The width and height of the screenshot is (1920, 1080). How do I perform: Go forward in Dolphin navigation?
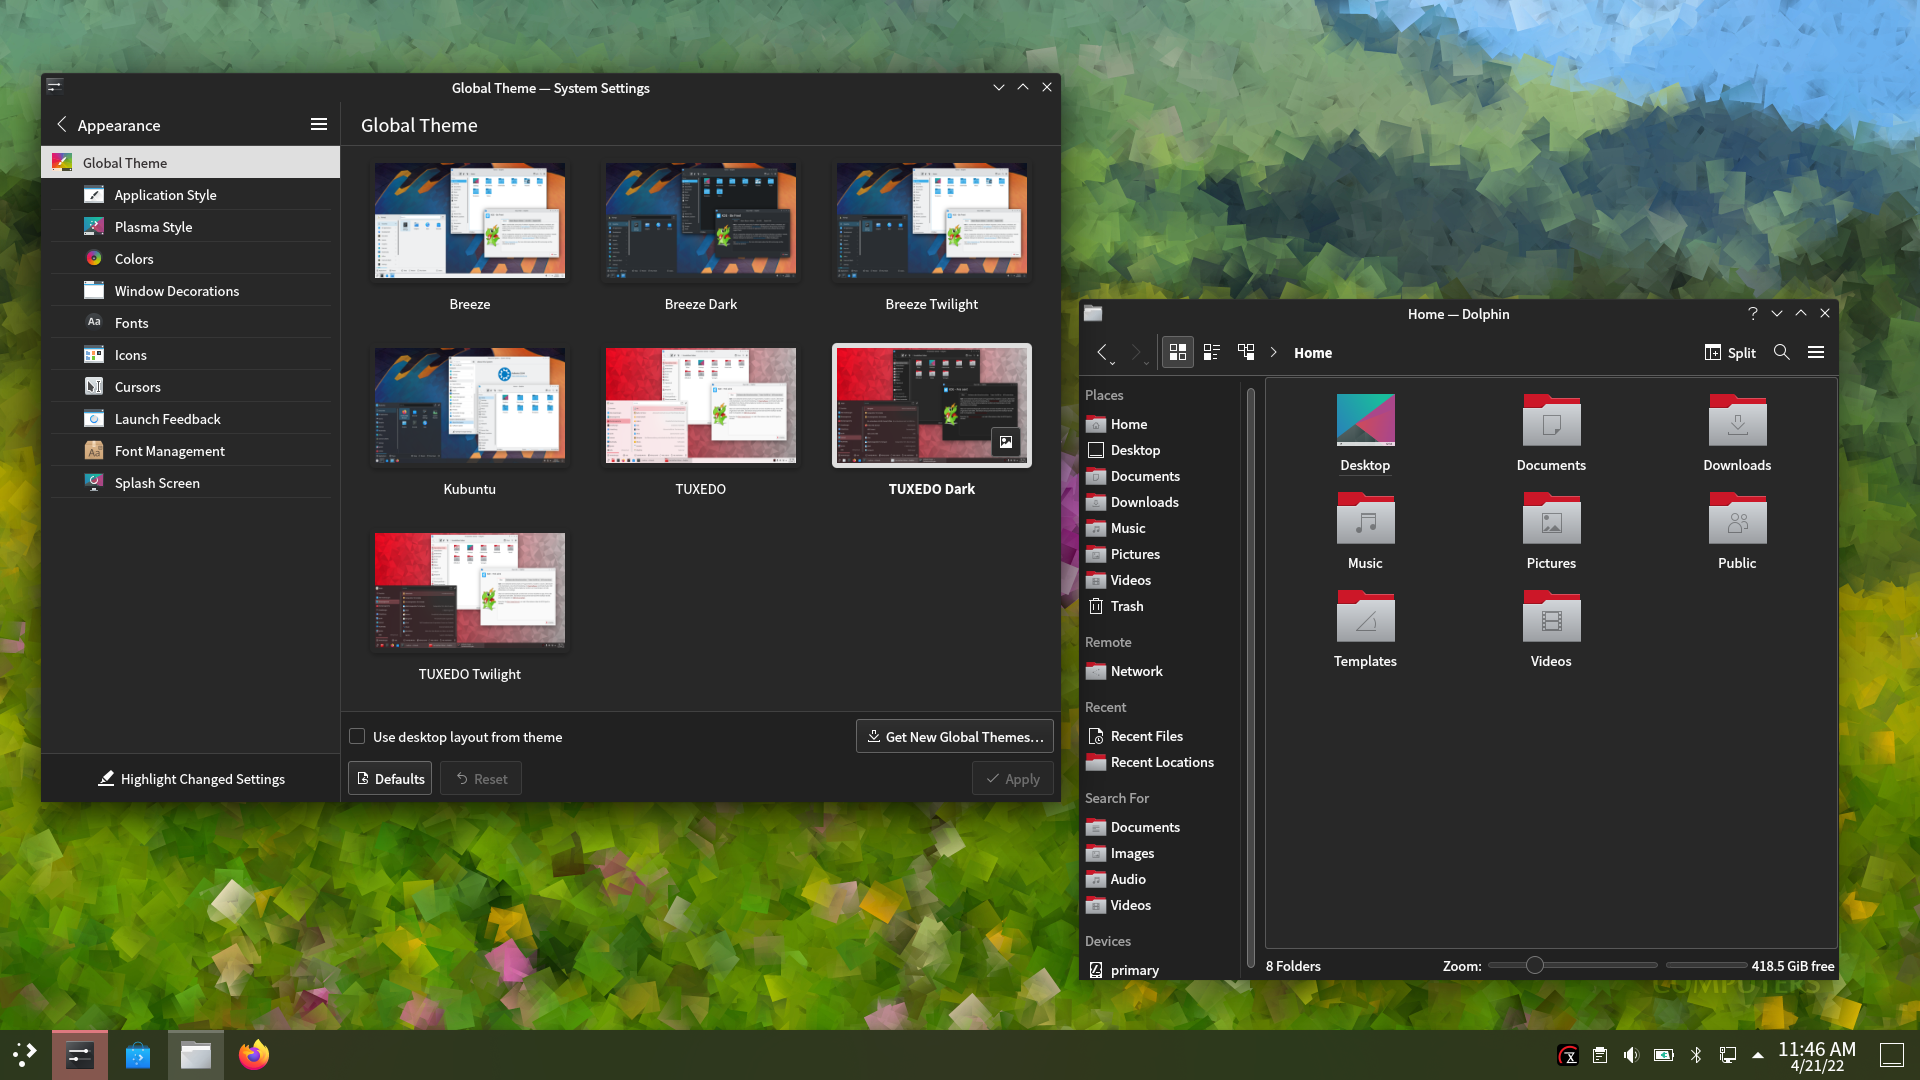pos(1137,352)
